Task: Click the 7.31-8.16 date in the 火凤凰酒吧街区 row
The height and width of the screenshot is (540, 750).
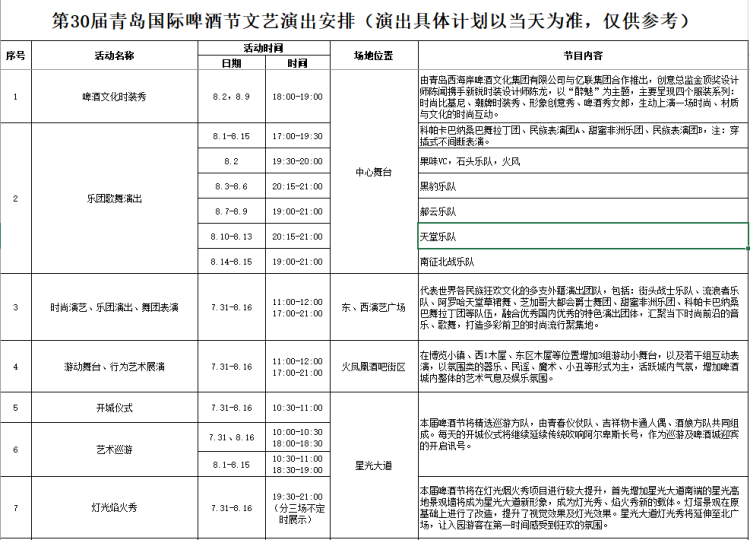Action: (232, 366)
